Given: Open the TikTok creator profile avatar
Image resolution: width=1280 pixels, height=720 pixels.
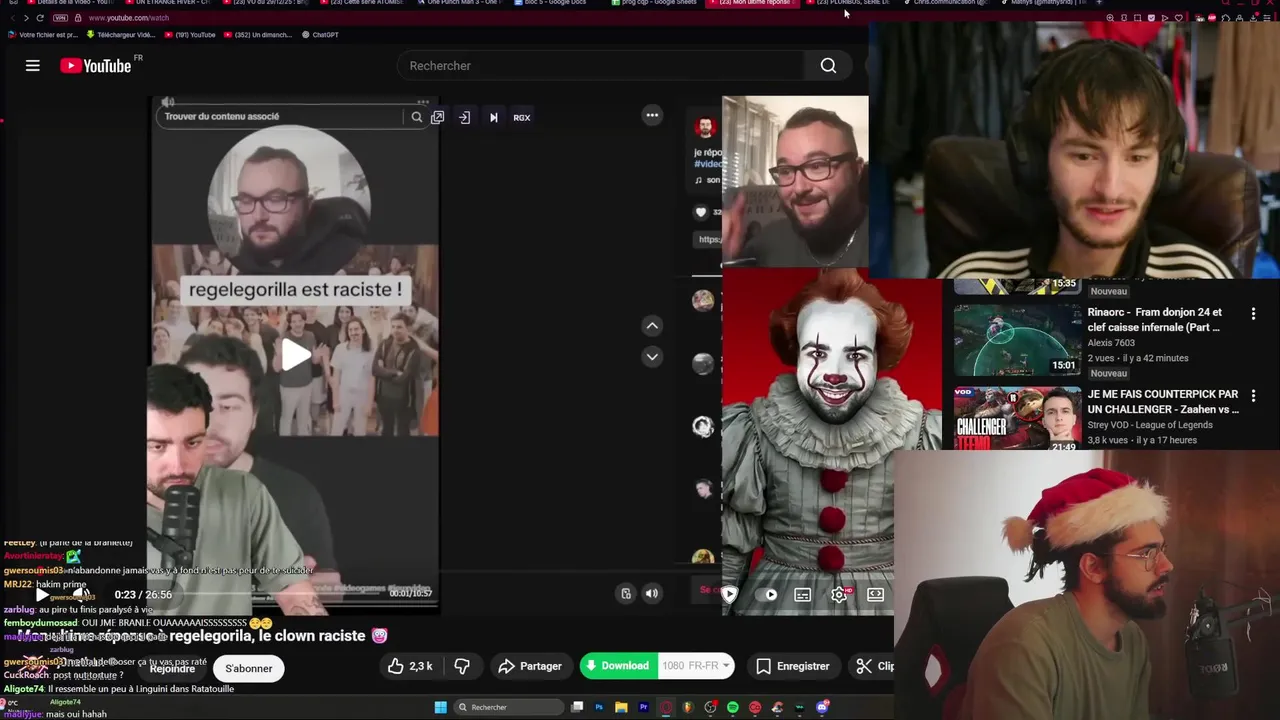Looking at the screenshot, I should 705,127.
